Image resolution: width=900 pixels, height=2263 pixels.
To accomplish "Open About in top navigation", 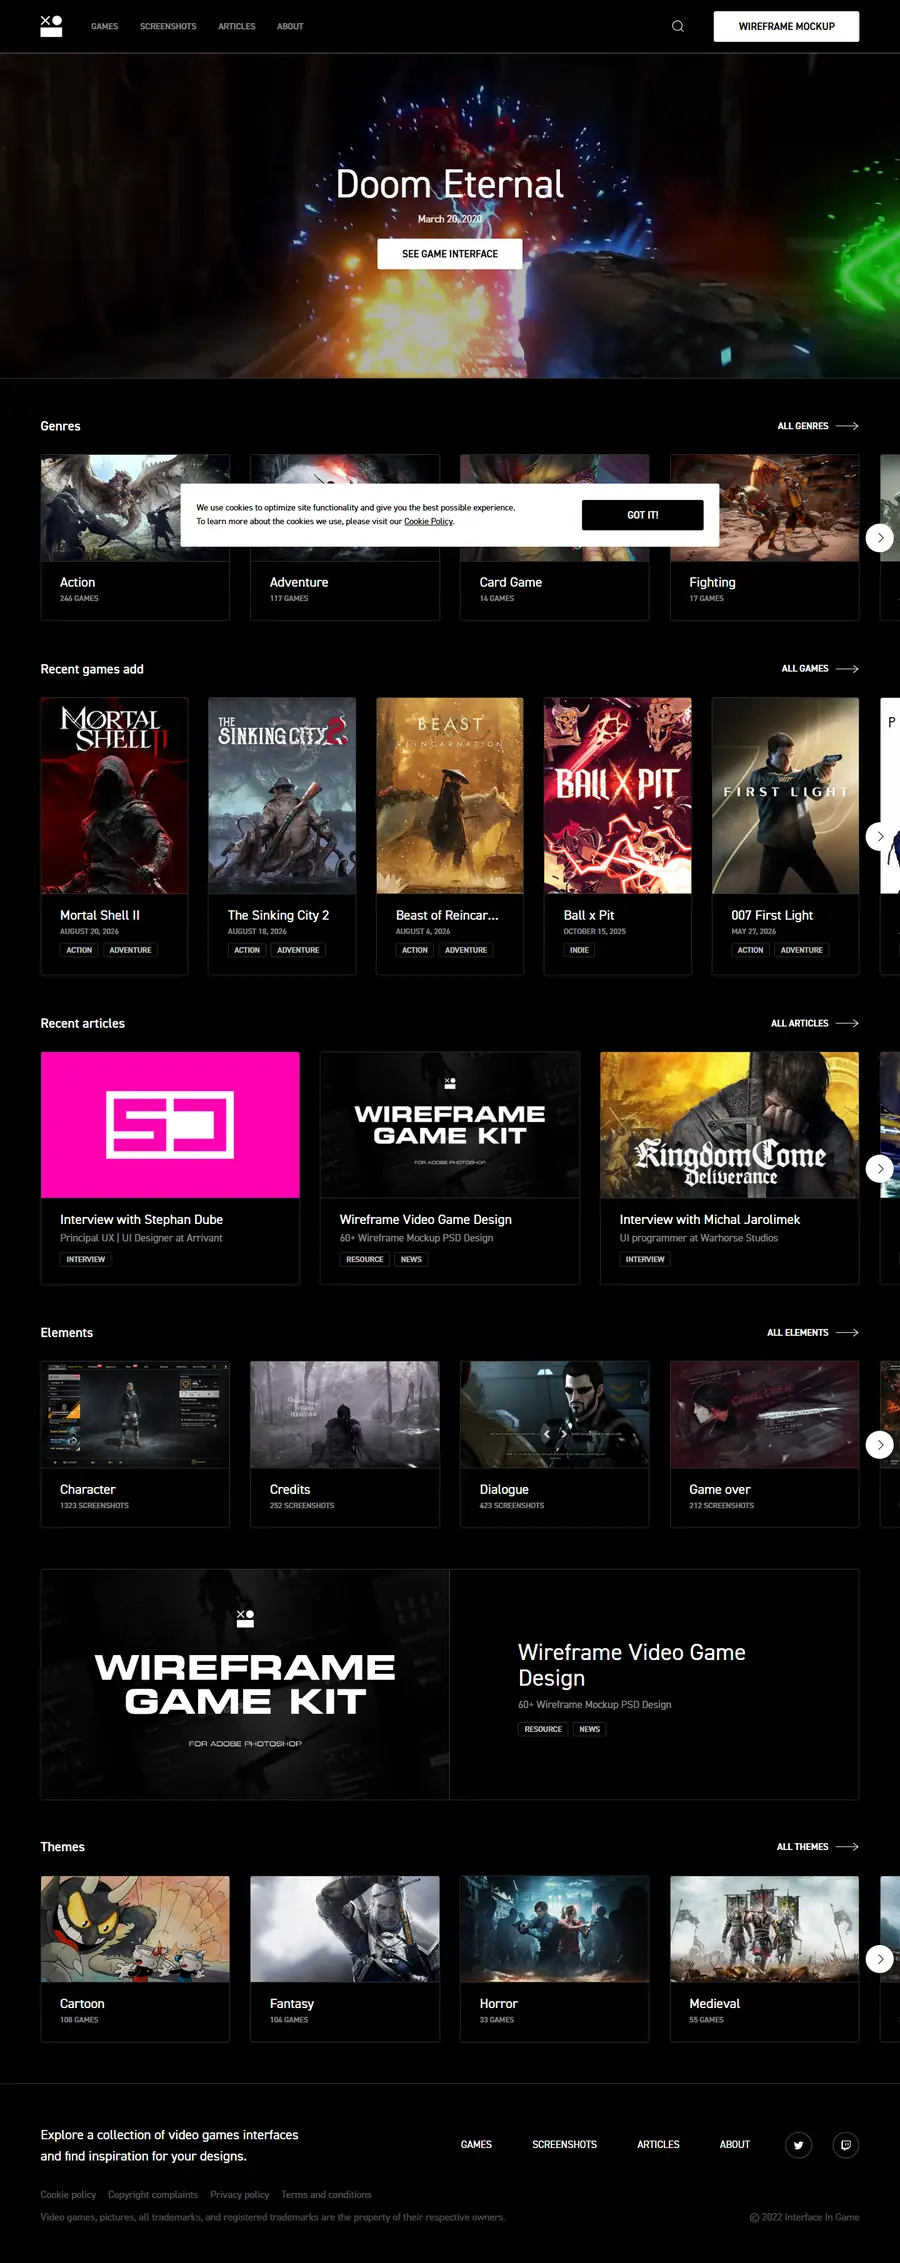I will tap(290, 26).
